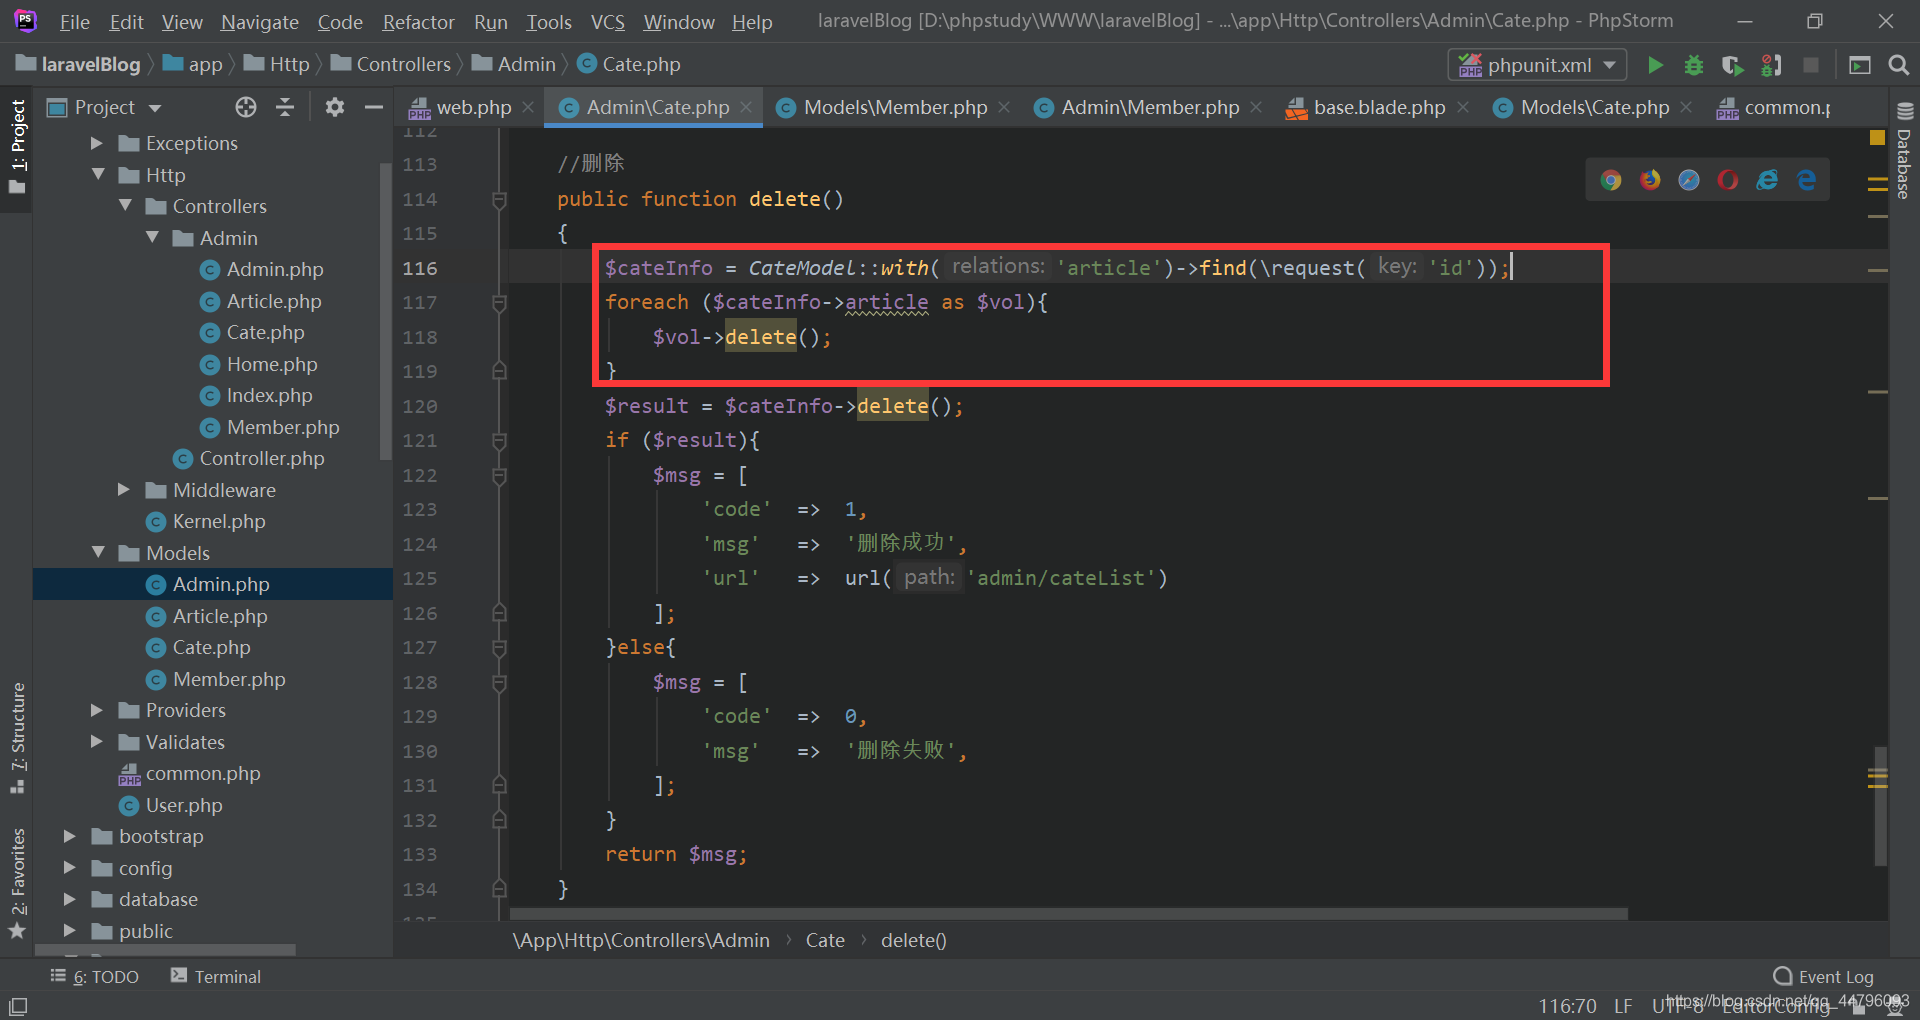
Task: Close the Models\Member.php tab
Action: pos(1004,107)
